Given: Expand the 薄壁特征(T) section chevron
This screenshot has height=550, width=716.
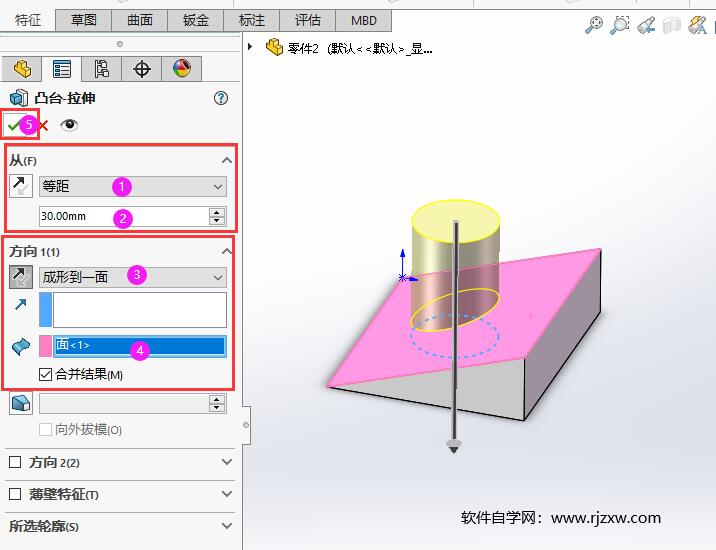Looking at the screenshot, I should [x=226, y=494].
